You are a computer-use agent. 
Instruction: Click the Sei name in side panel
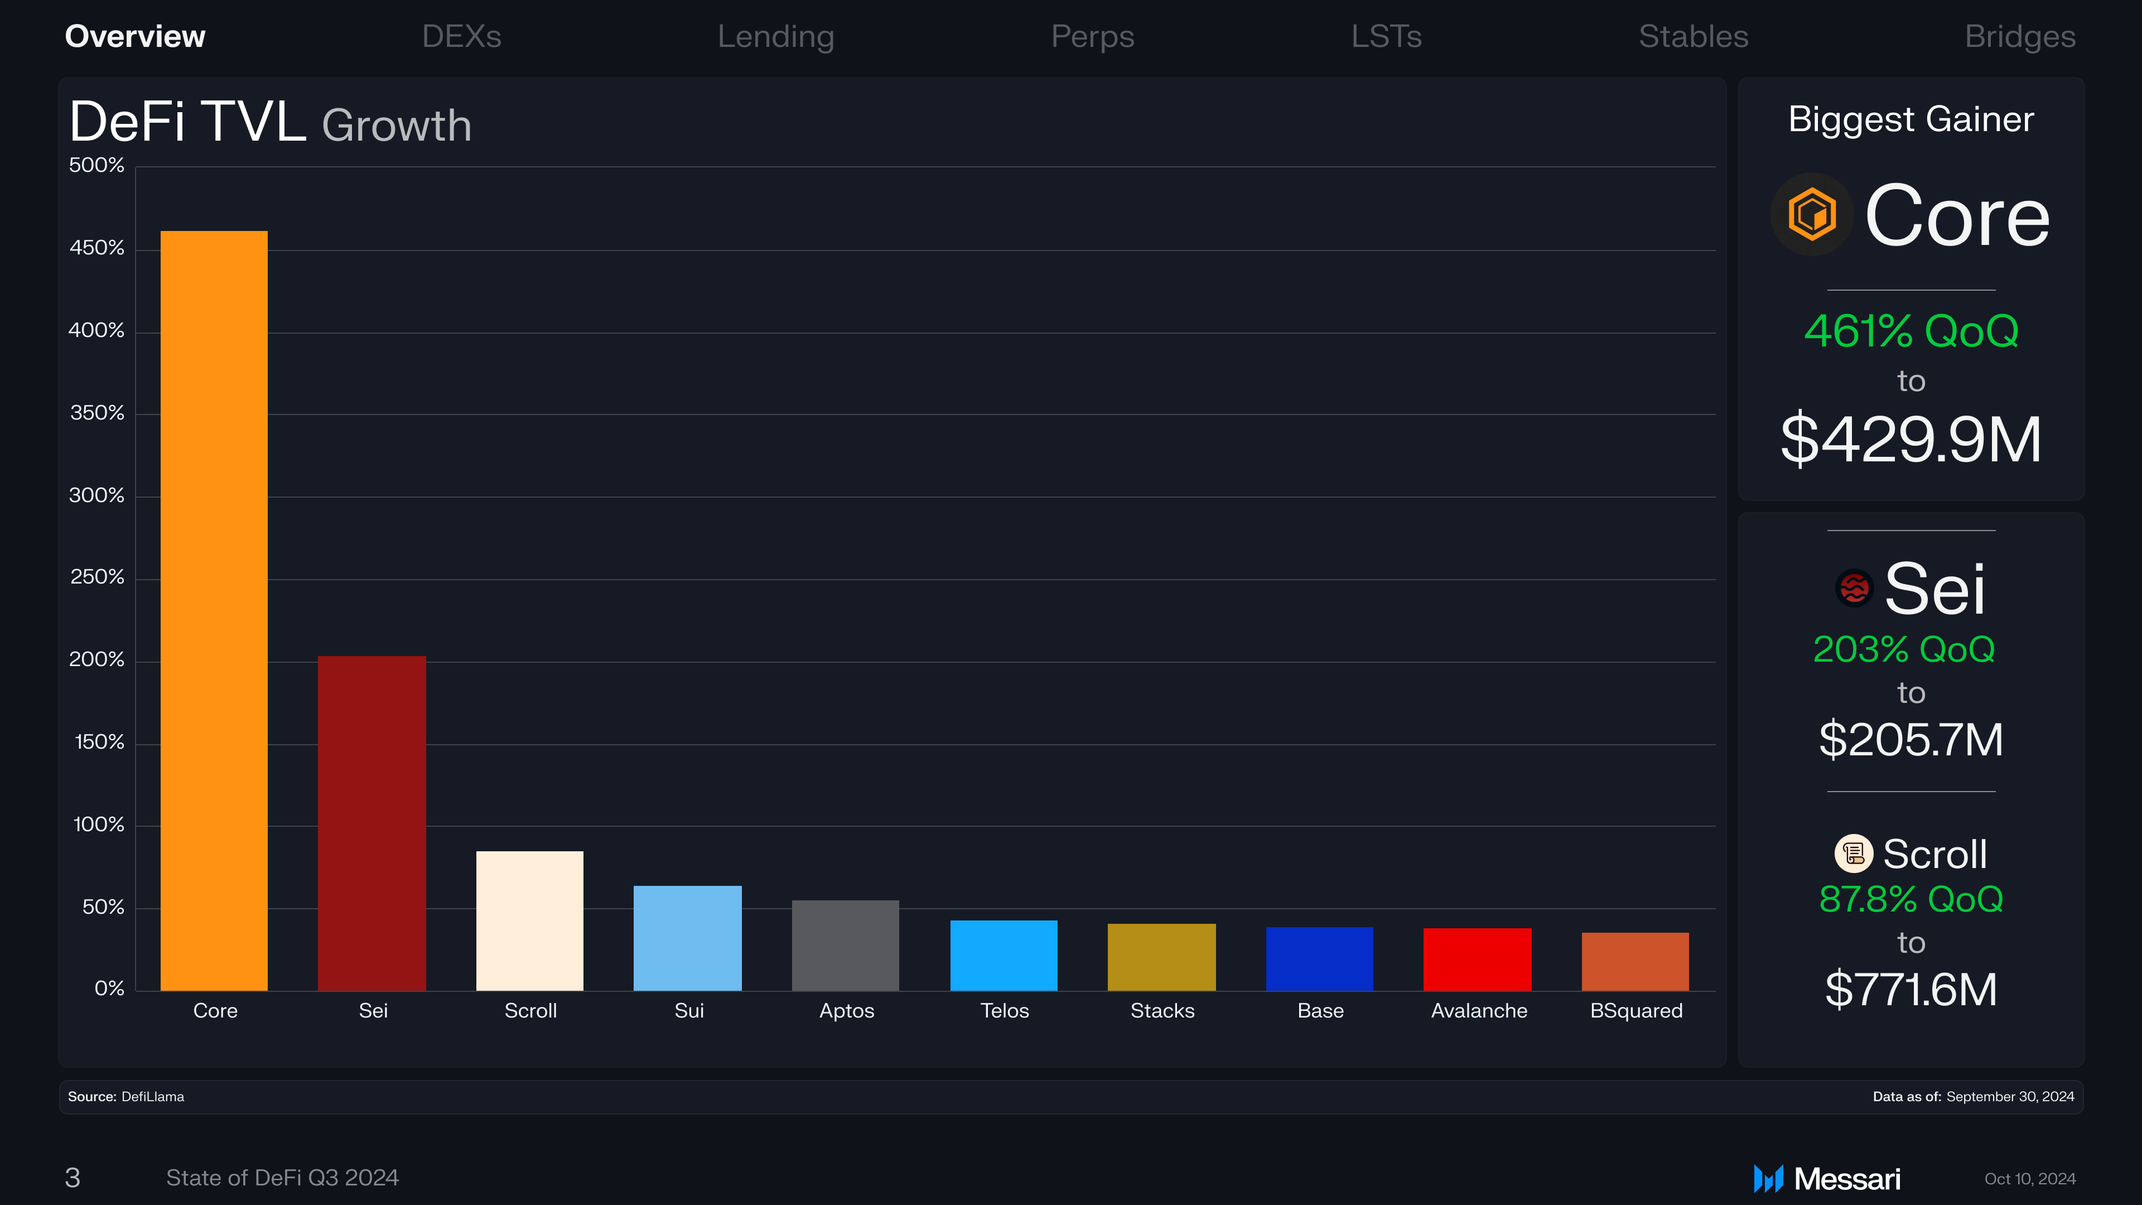1935,589
